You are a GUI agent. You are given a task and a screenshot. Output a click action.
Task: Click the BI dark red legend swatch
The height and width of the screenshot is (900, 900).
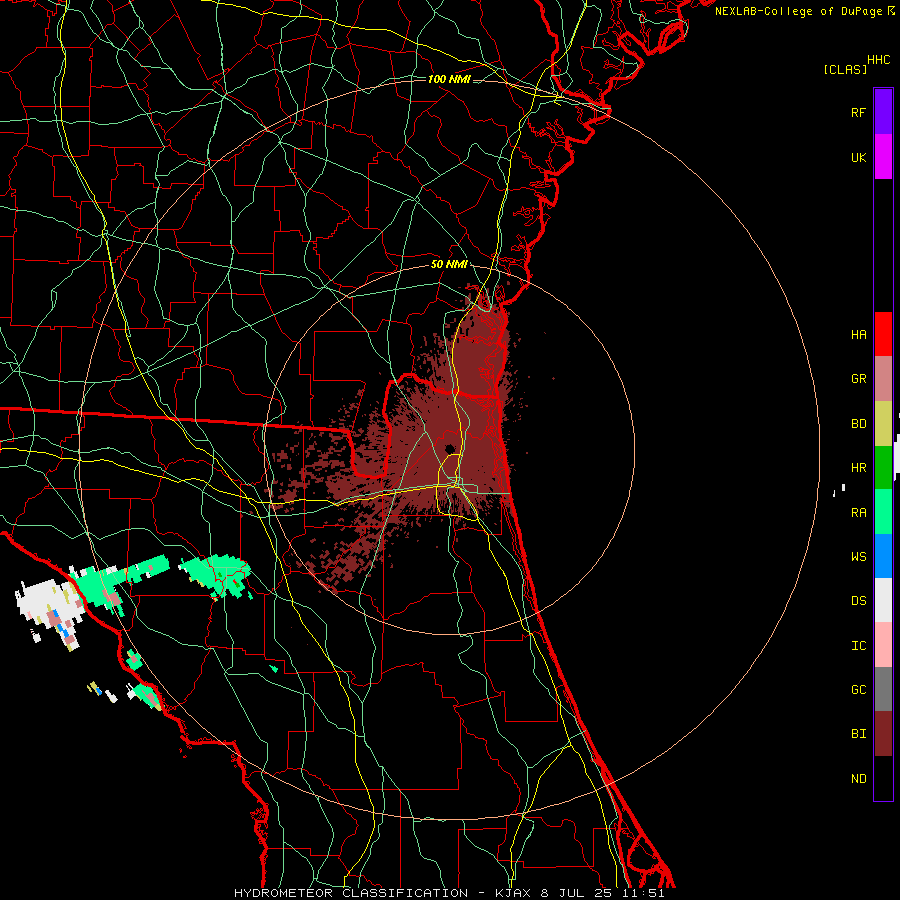[883, 734]
